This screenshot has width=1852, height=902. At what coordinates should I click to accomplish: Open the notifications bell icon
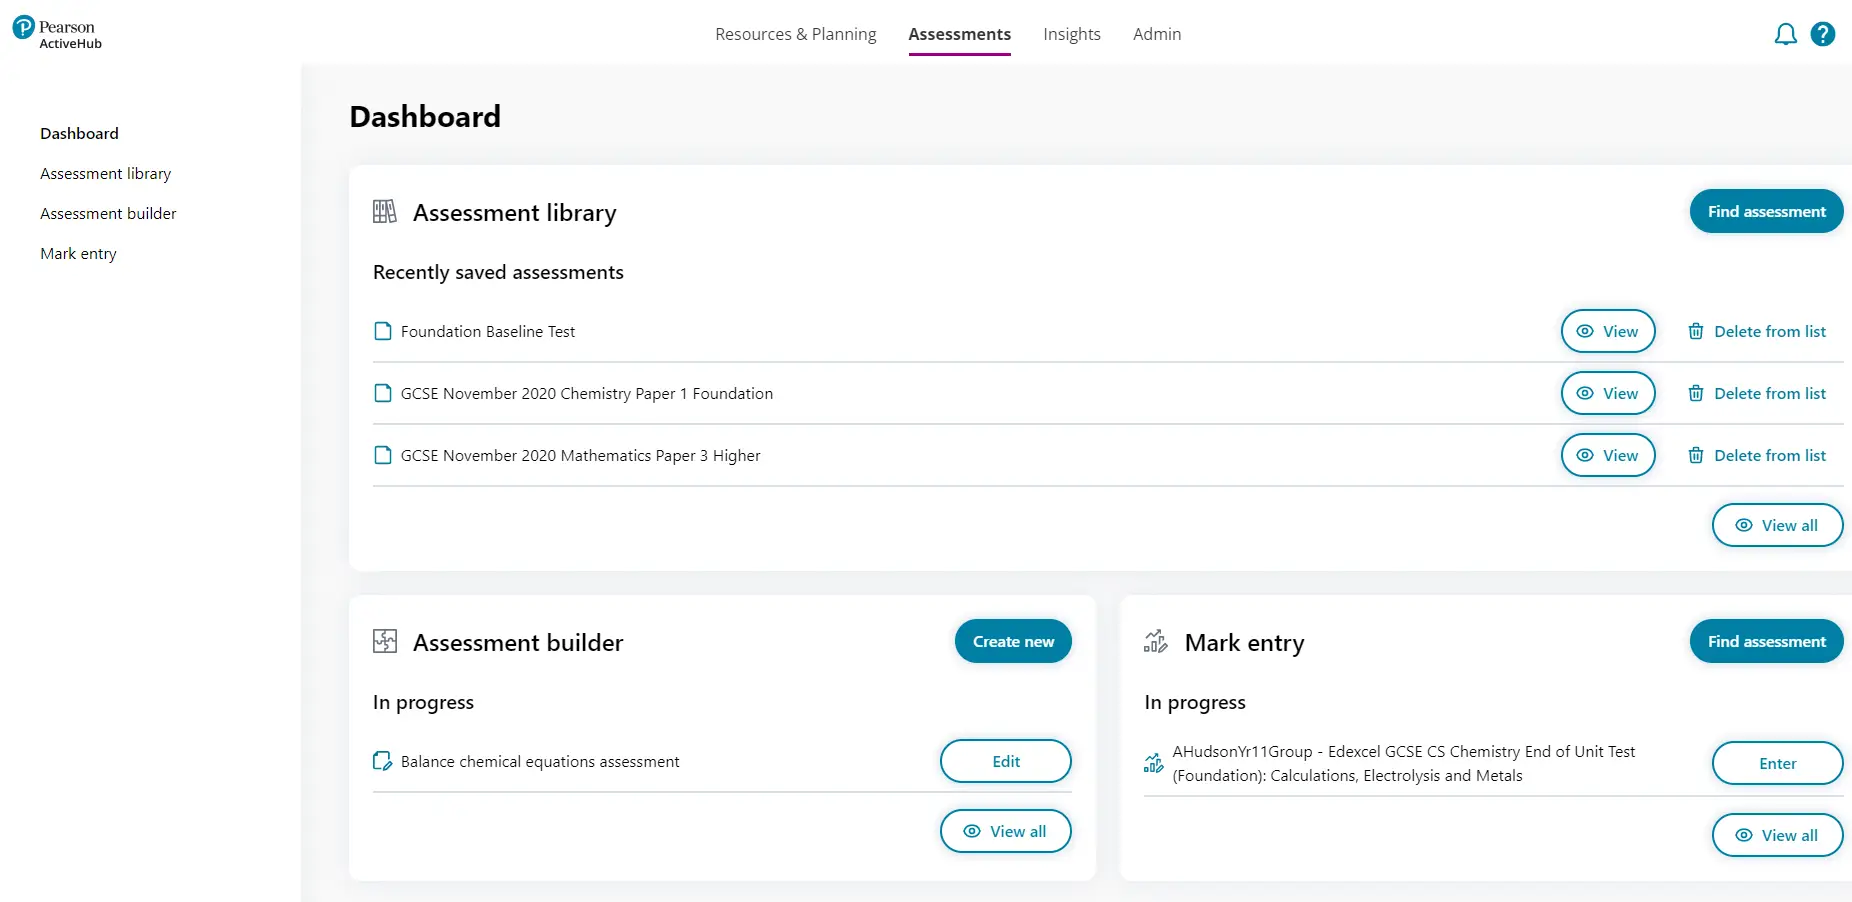click(1785, 35)
